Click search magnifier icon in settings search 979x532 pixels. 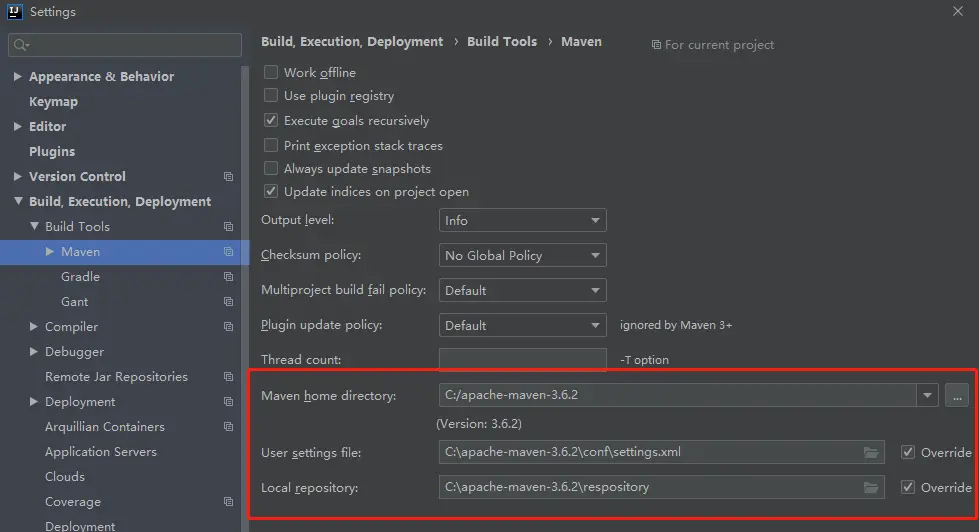click(21, 45)
